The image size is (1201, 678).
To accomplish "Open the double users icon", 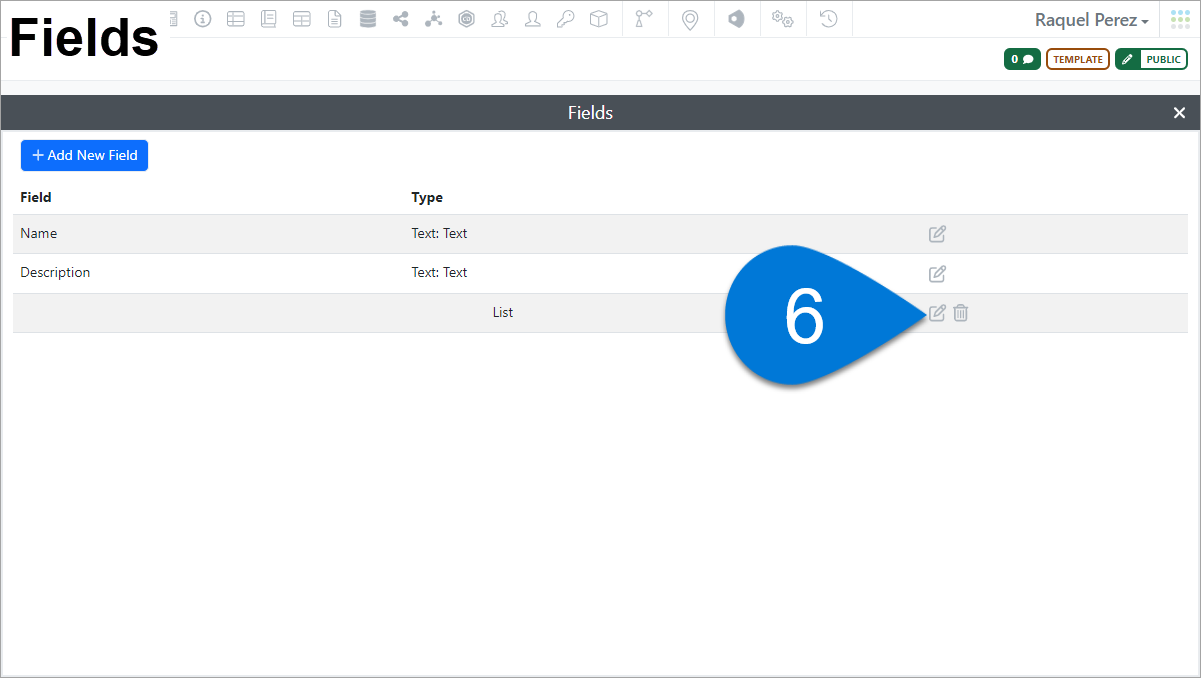I will (499, 19).
